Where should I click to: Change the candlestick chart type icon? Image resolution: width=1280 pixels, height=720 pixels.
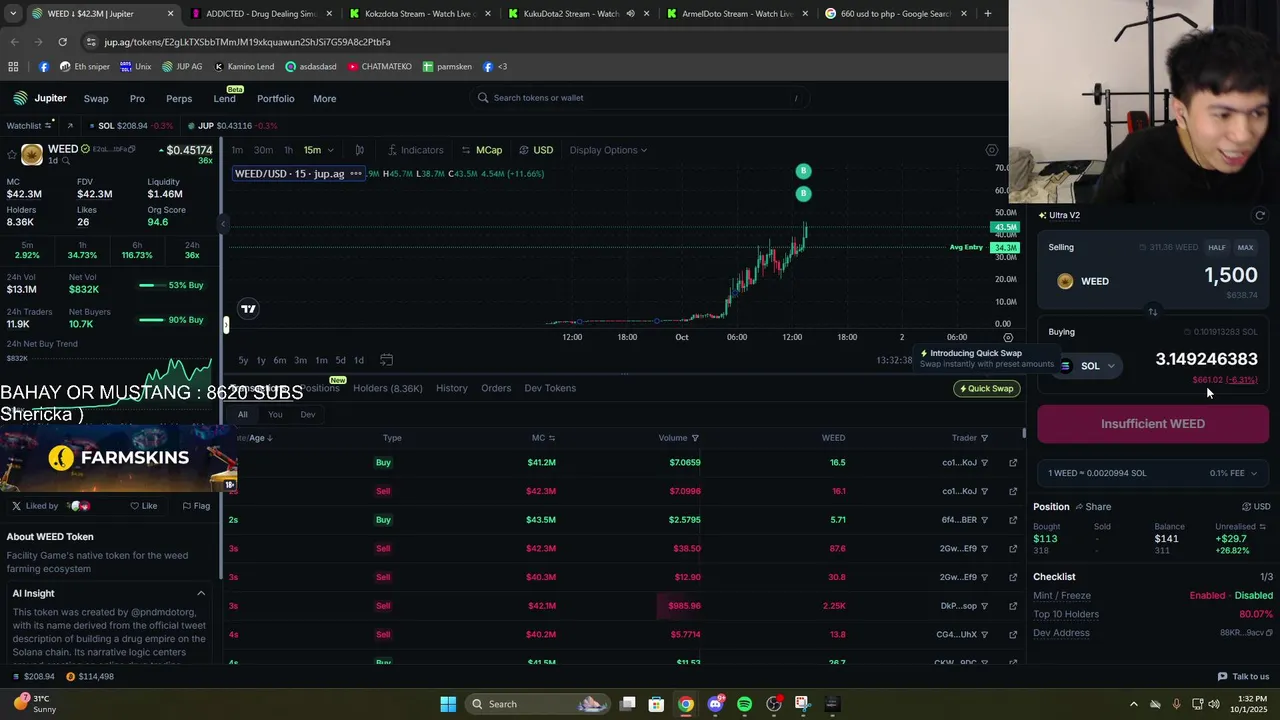[x=359, y=150]
